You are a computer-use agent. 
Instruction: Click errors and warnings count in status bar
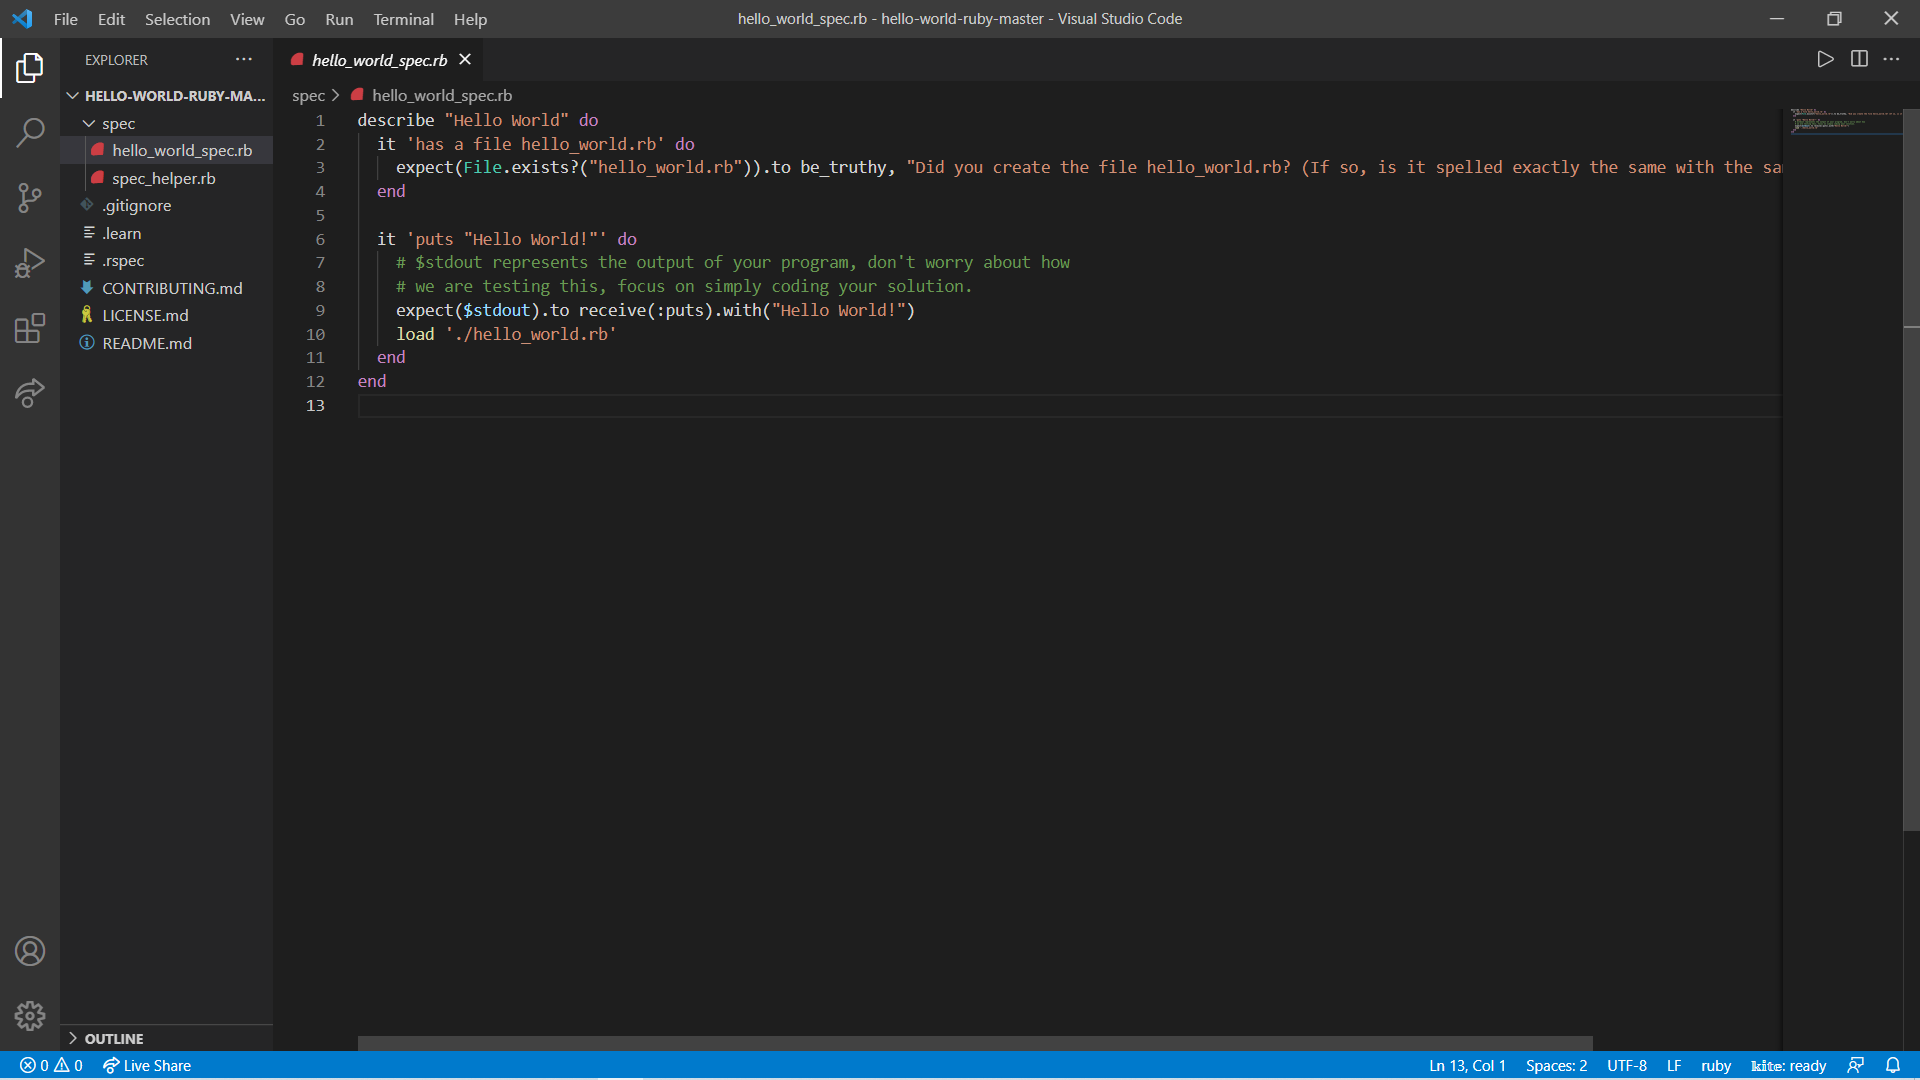[51, 1065]
